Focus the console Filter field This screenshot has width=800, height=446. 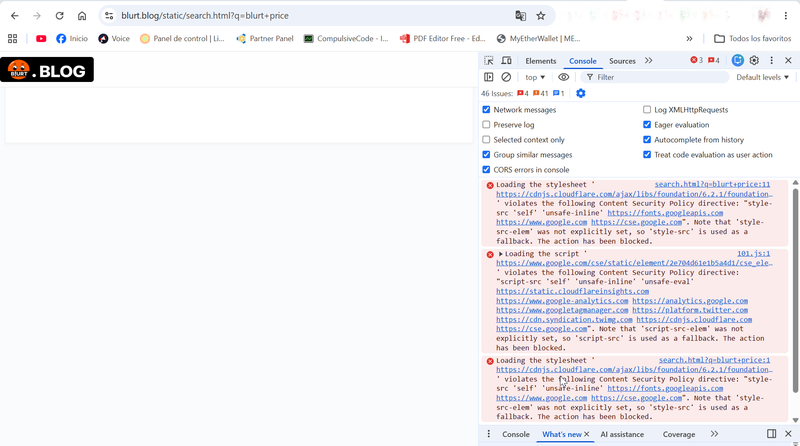click(x=655, y=77)
